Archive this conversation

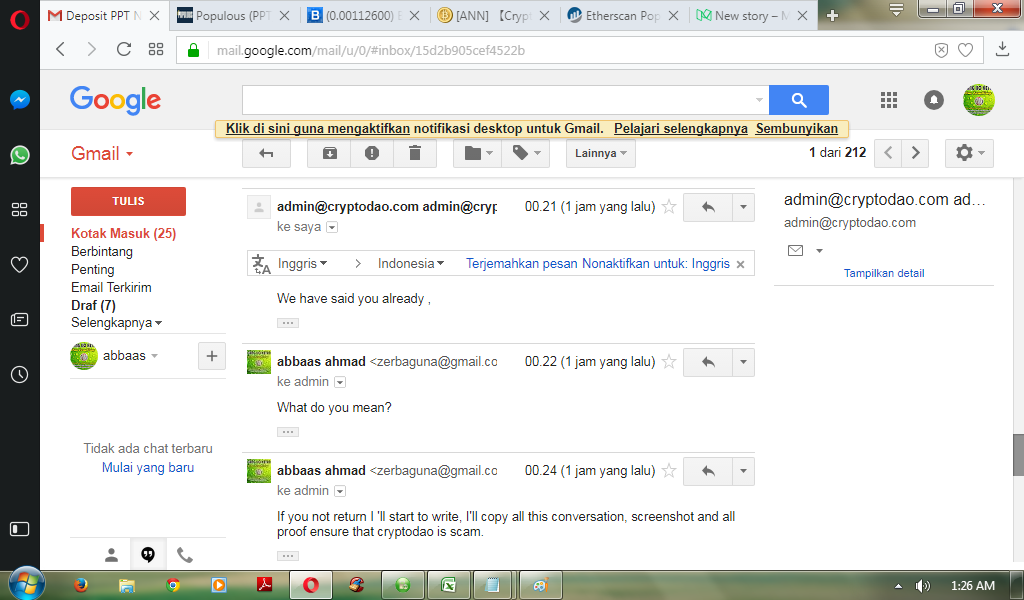[330, 153]
